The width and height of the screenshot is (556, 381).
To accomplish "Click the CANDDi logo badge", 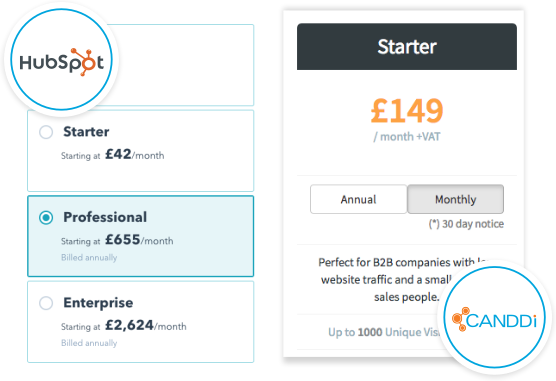I will tap(495, 317).
